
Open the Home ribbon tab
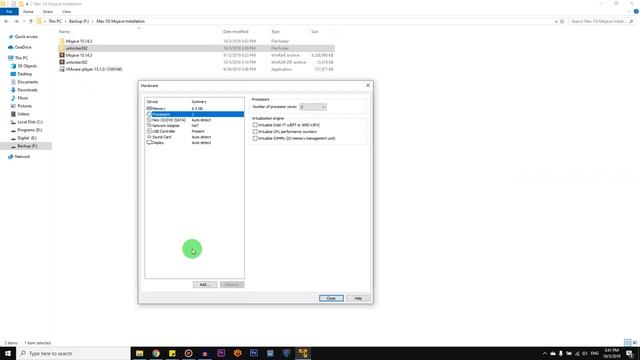[x=28, y=11]
